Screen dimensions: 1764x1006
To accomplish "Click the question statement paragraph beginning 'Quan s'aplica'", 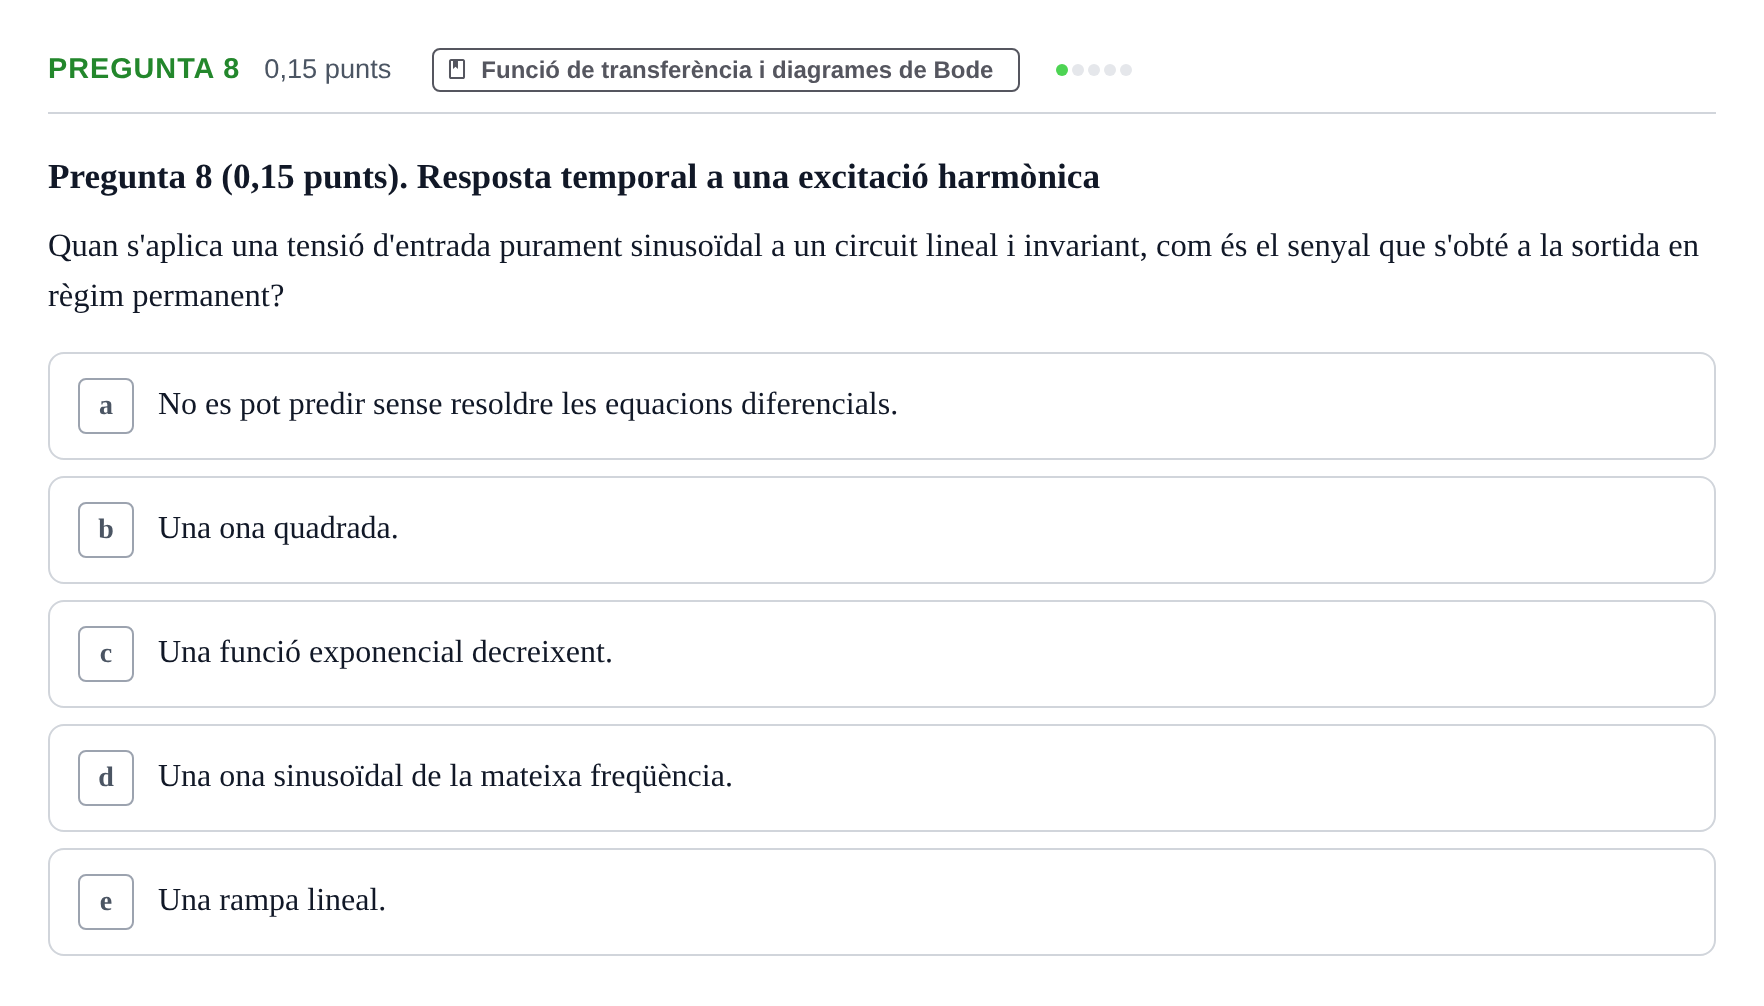I will tap(873, 271).
